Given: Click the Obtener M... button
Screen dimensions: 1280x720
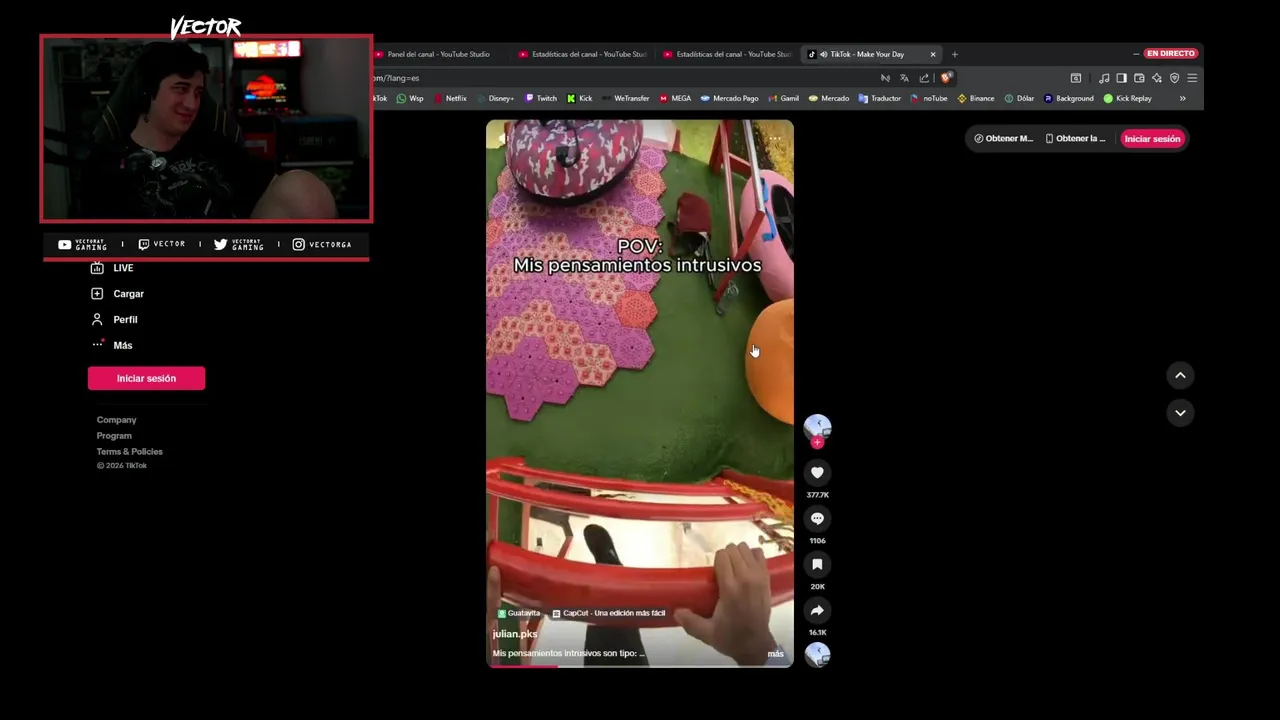Looking at the screenshot, I should pos(1004,138).
